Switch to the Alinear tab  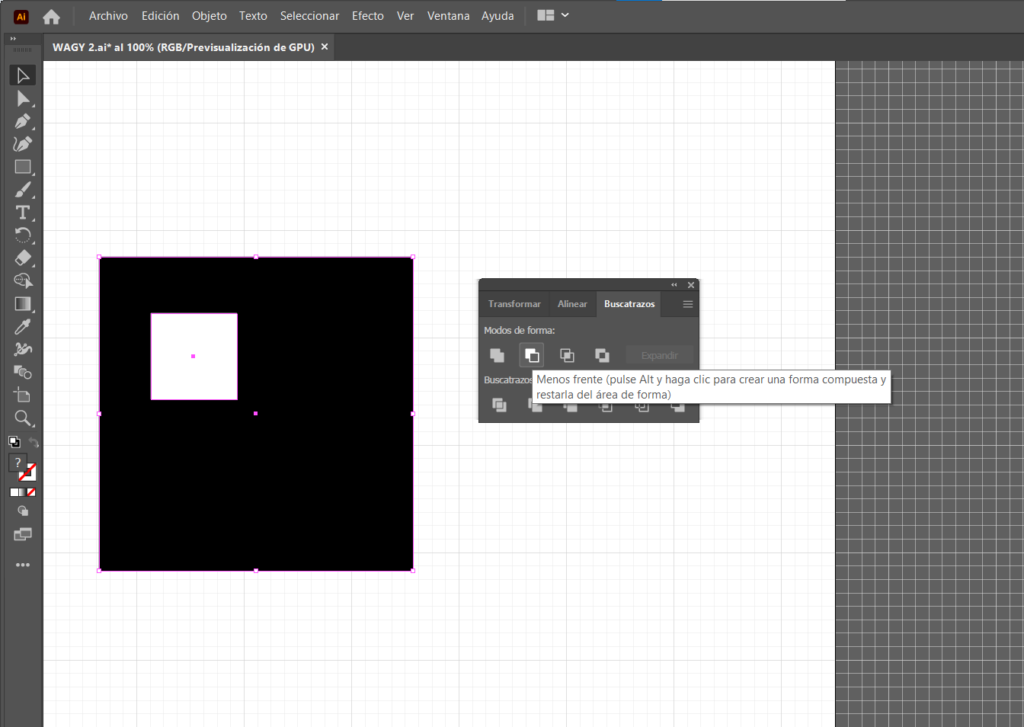[572, 304]
